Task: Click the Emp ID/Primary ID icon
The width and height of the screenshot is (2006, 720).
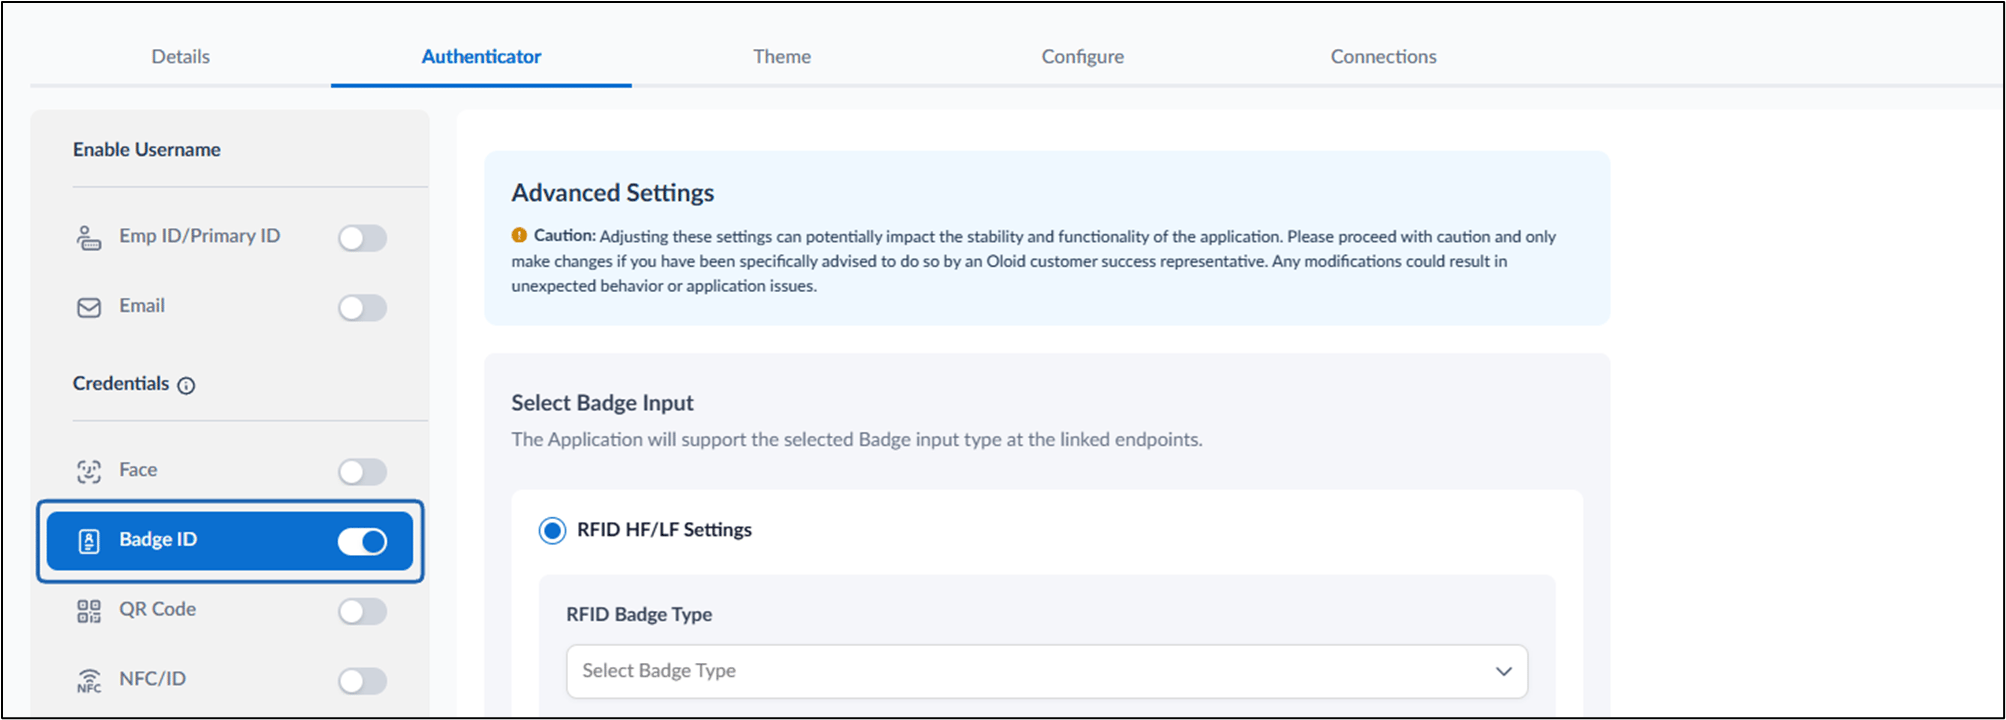Action: [89, 238]
